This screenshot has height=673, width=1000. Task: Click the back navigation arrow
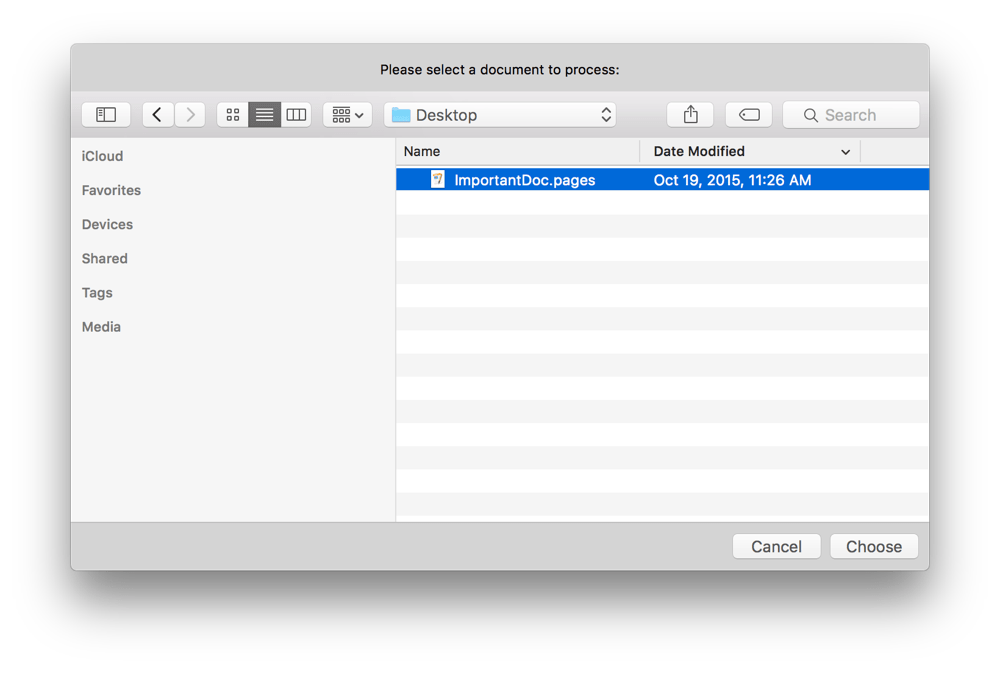[x=157, y=114]
